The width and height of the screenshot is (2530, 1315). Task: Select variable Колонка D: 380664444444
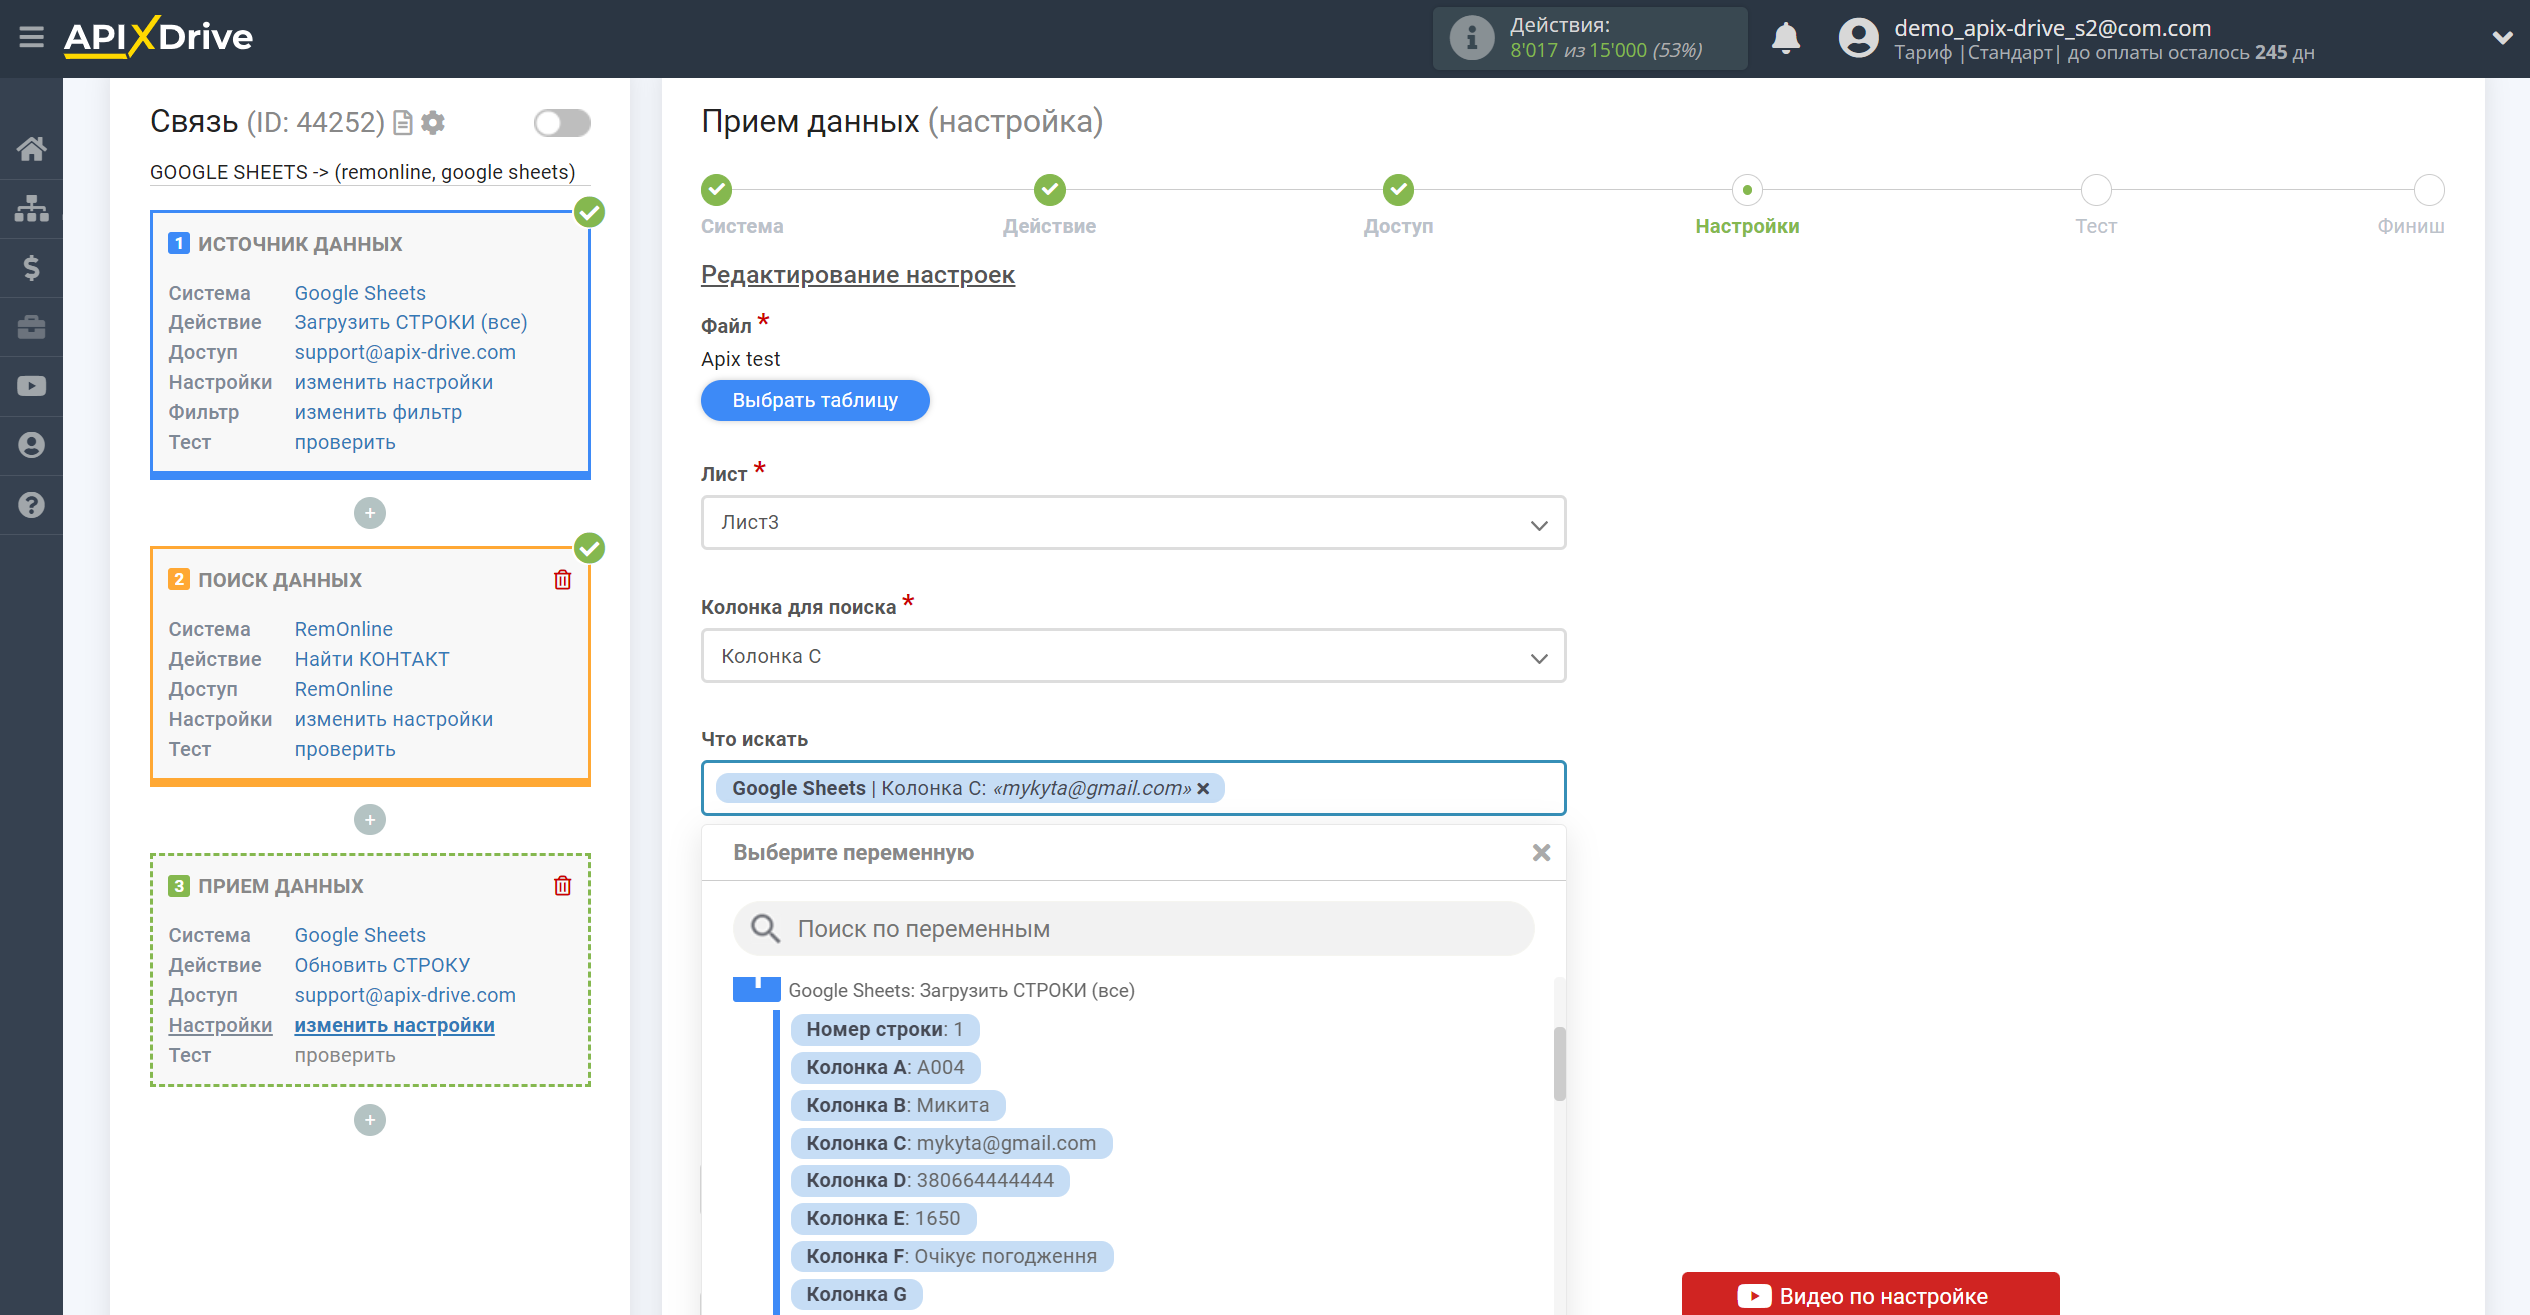[x=930, y=1181]
